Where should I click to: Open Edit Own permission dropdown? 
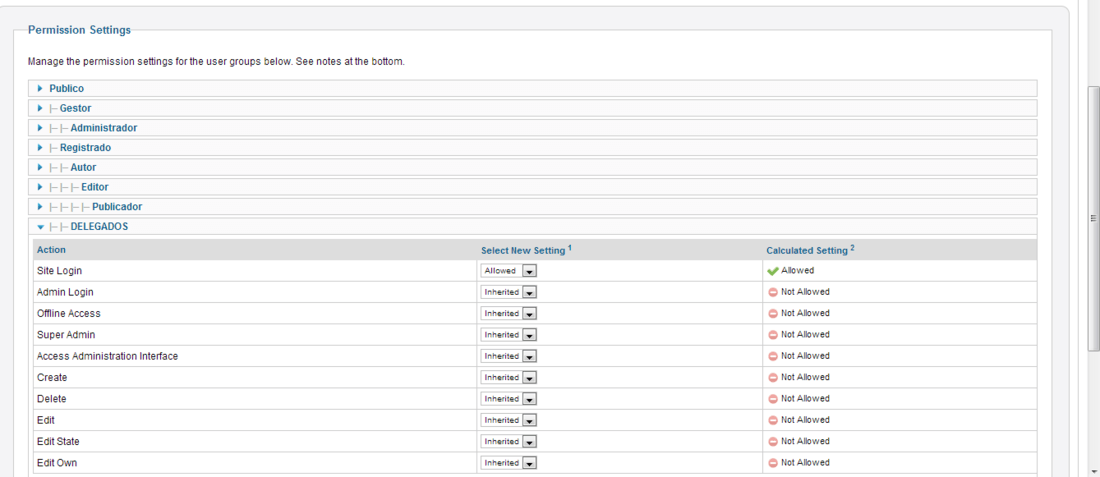coord(509,463)
